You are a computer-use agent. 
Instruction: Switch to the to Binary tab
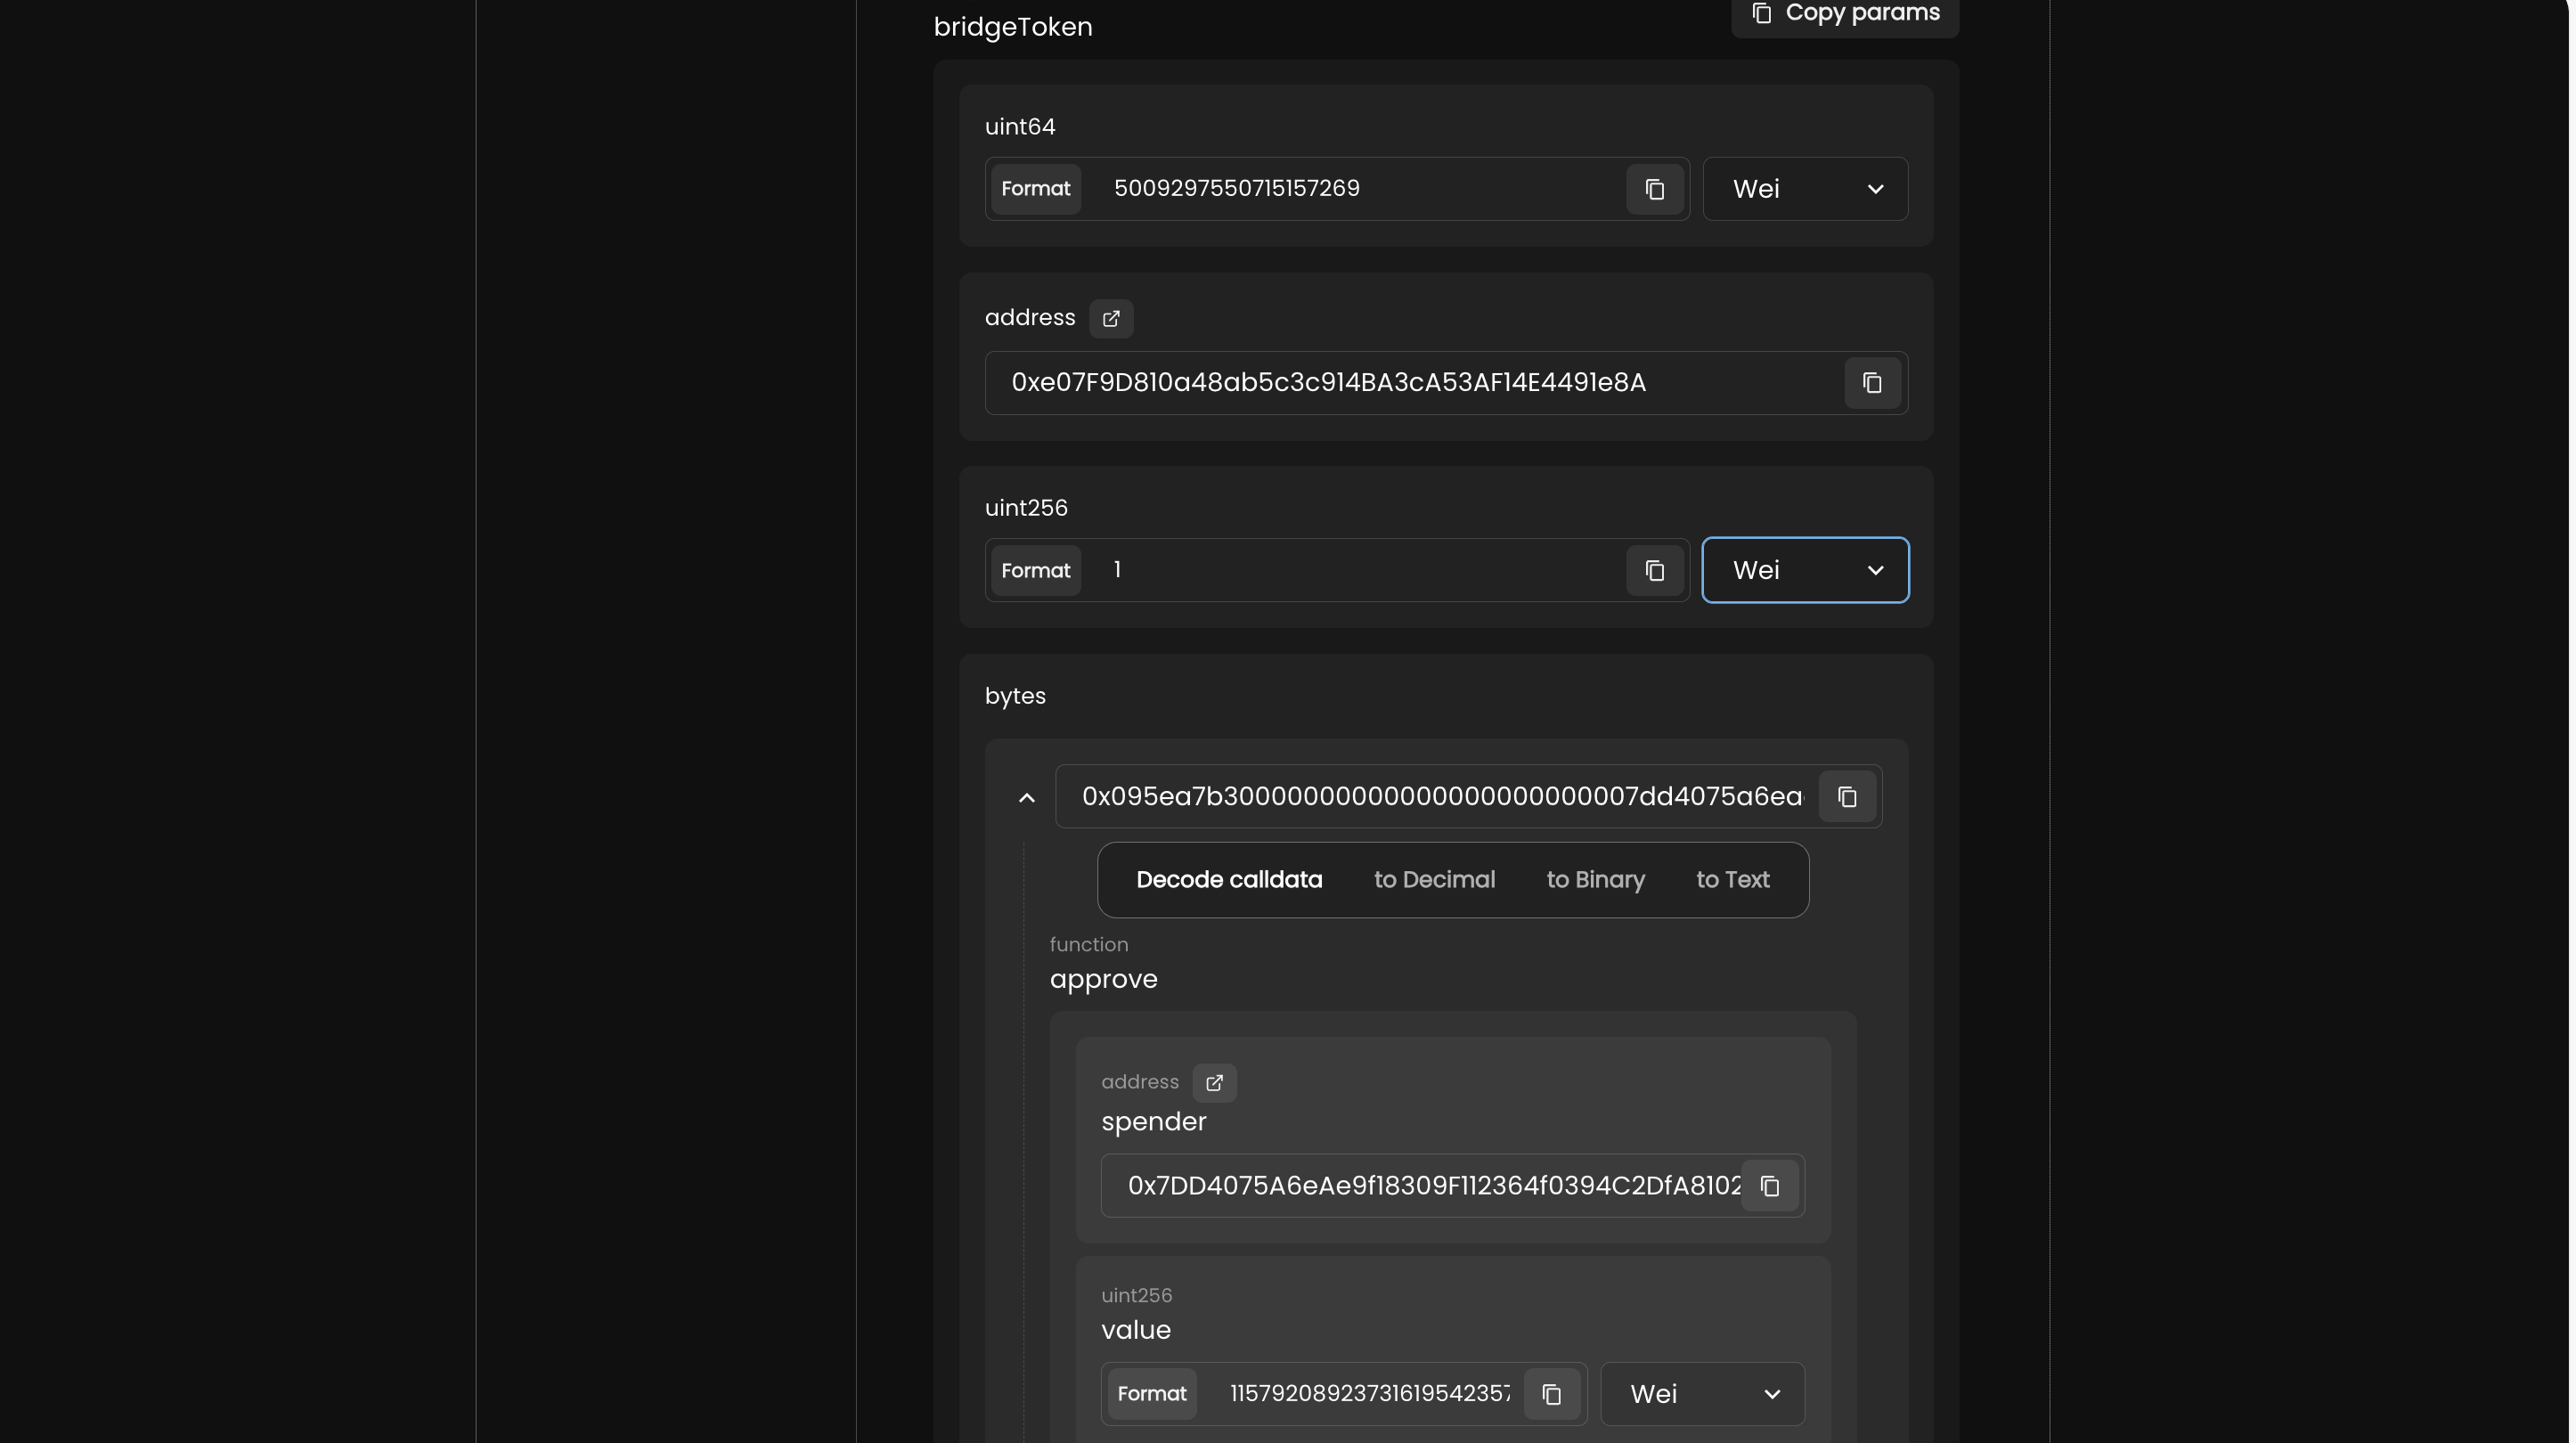1594,880
